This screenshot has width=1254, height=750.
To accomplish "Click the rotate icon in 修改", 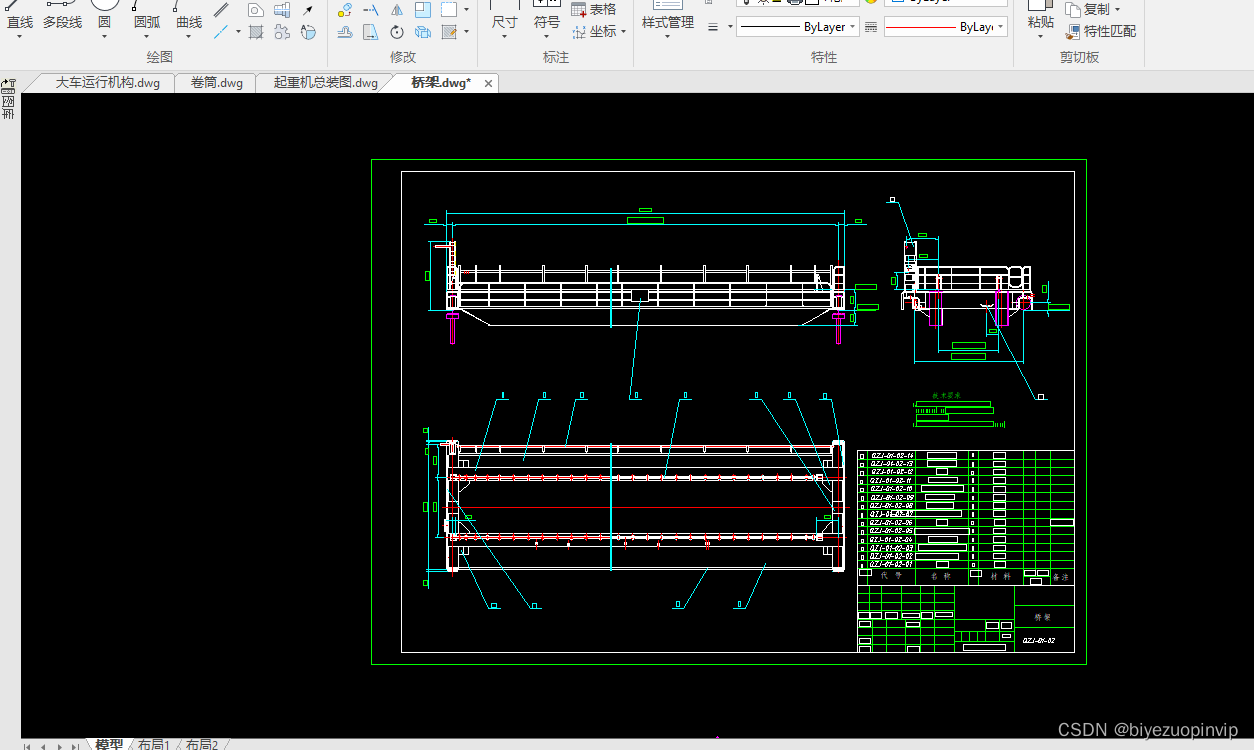I will tap(397, 32).
